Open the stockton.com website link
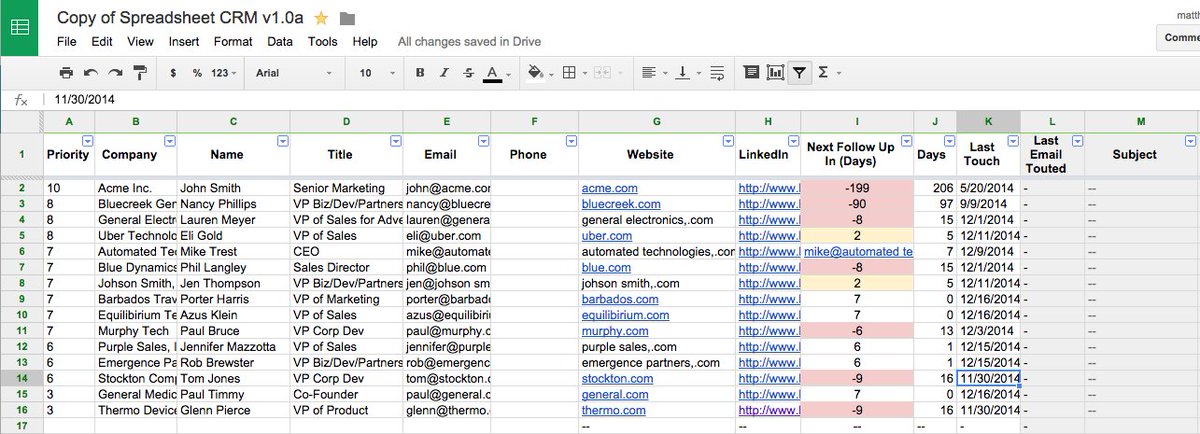Image resolution: width=1200 pixels, height=434 pixels. [618, 379]
